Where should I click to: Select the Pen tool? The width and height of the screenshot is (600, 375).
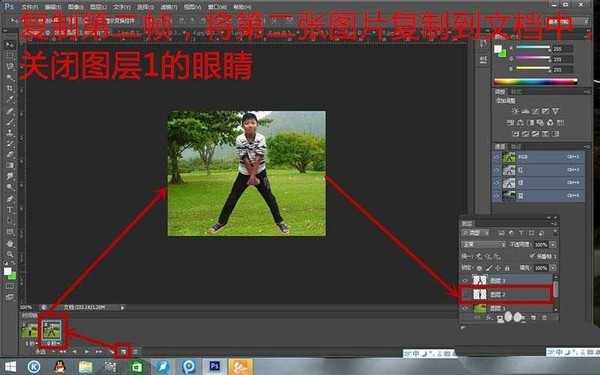tap(10, 199)
